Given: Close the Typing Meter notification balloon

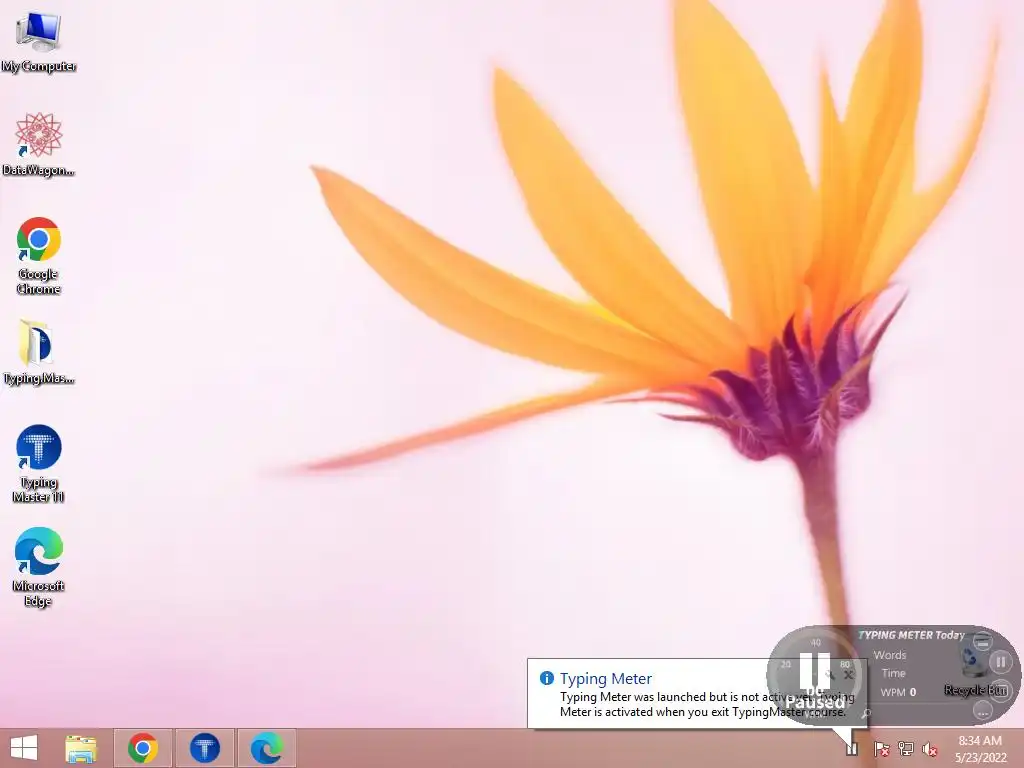Looking at the screenshot, I should pyautogui.click(x=848, y=675).
